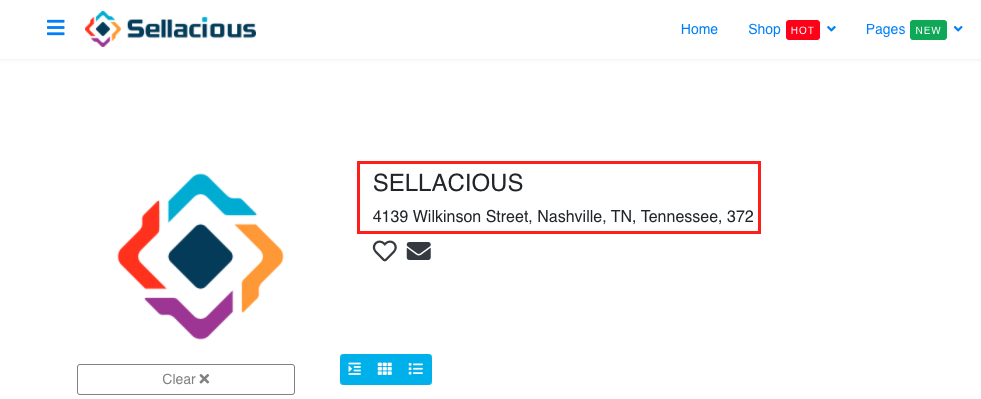Go to the Home page
Image resolution: width=981 pixels, height=399 pixels.
[699, 29]
